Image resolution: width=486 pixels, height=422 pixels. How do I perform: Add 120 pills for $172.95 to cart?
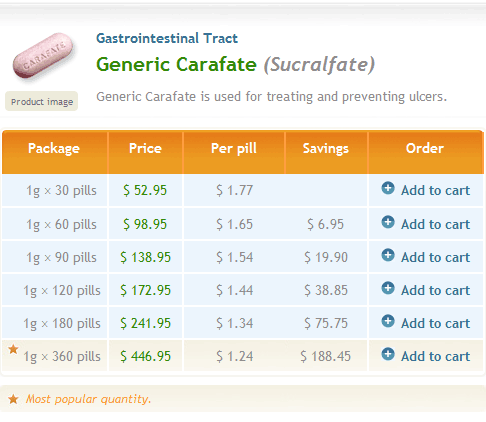point(435,290)
